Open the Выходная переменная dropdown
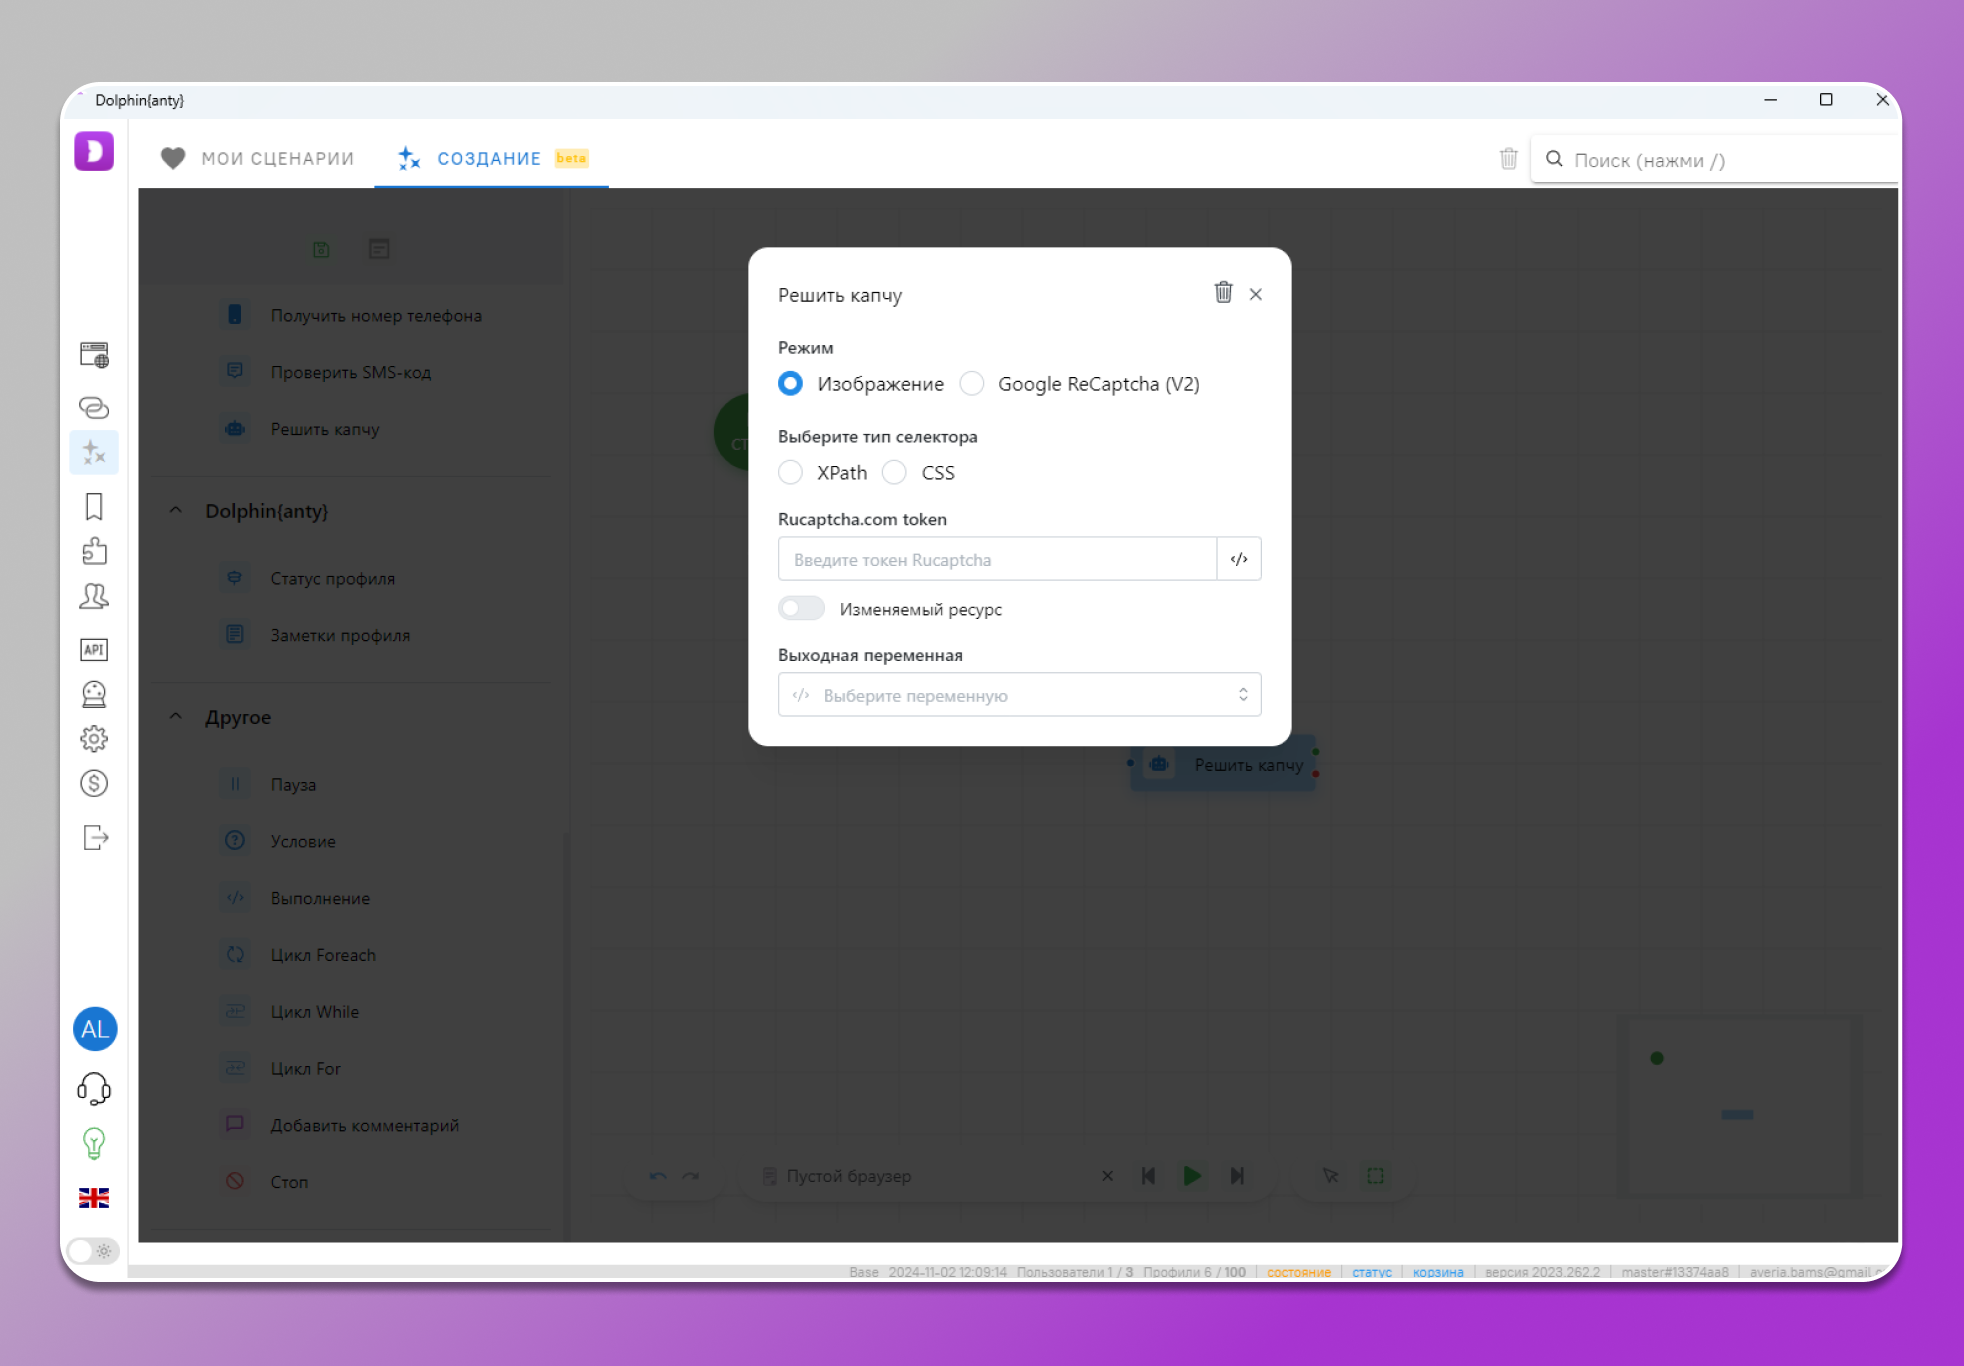Image resolution: width=1964 pixels, height=1366 pixels. pyautogui.click(x=1019, y=694)
